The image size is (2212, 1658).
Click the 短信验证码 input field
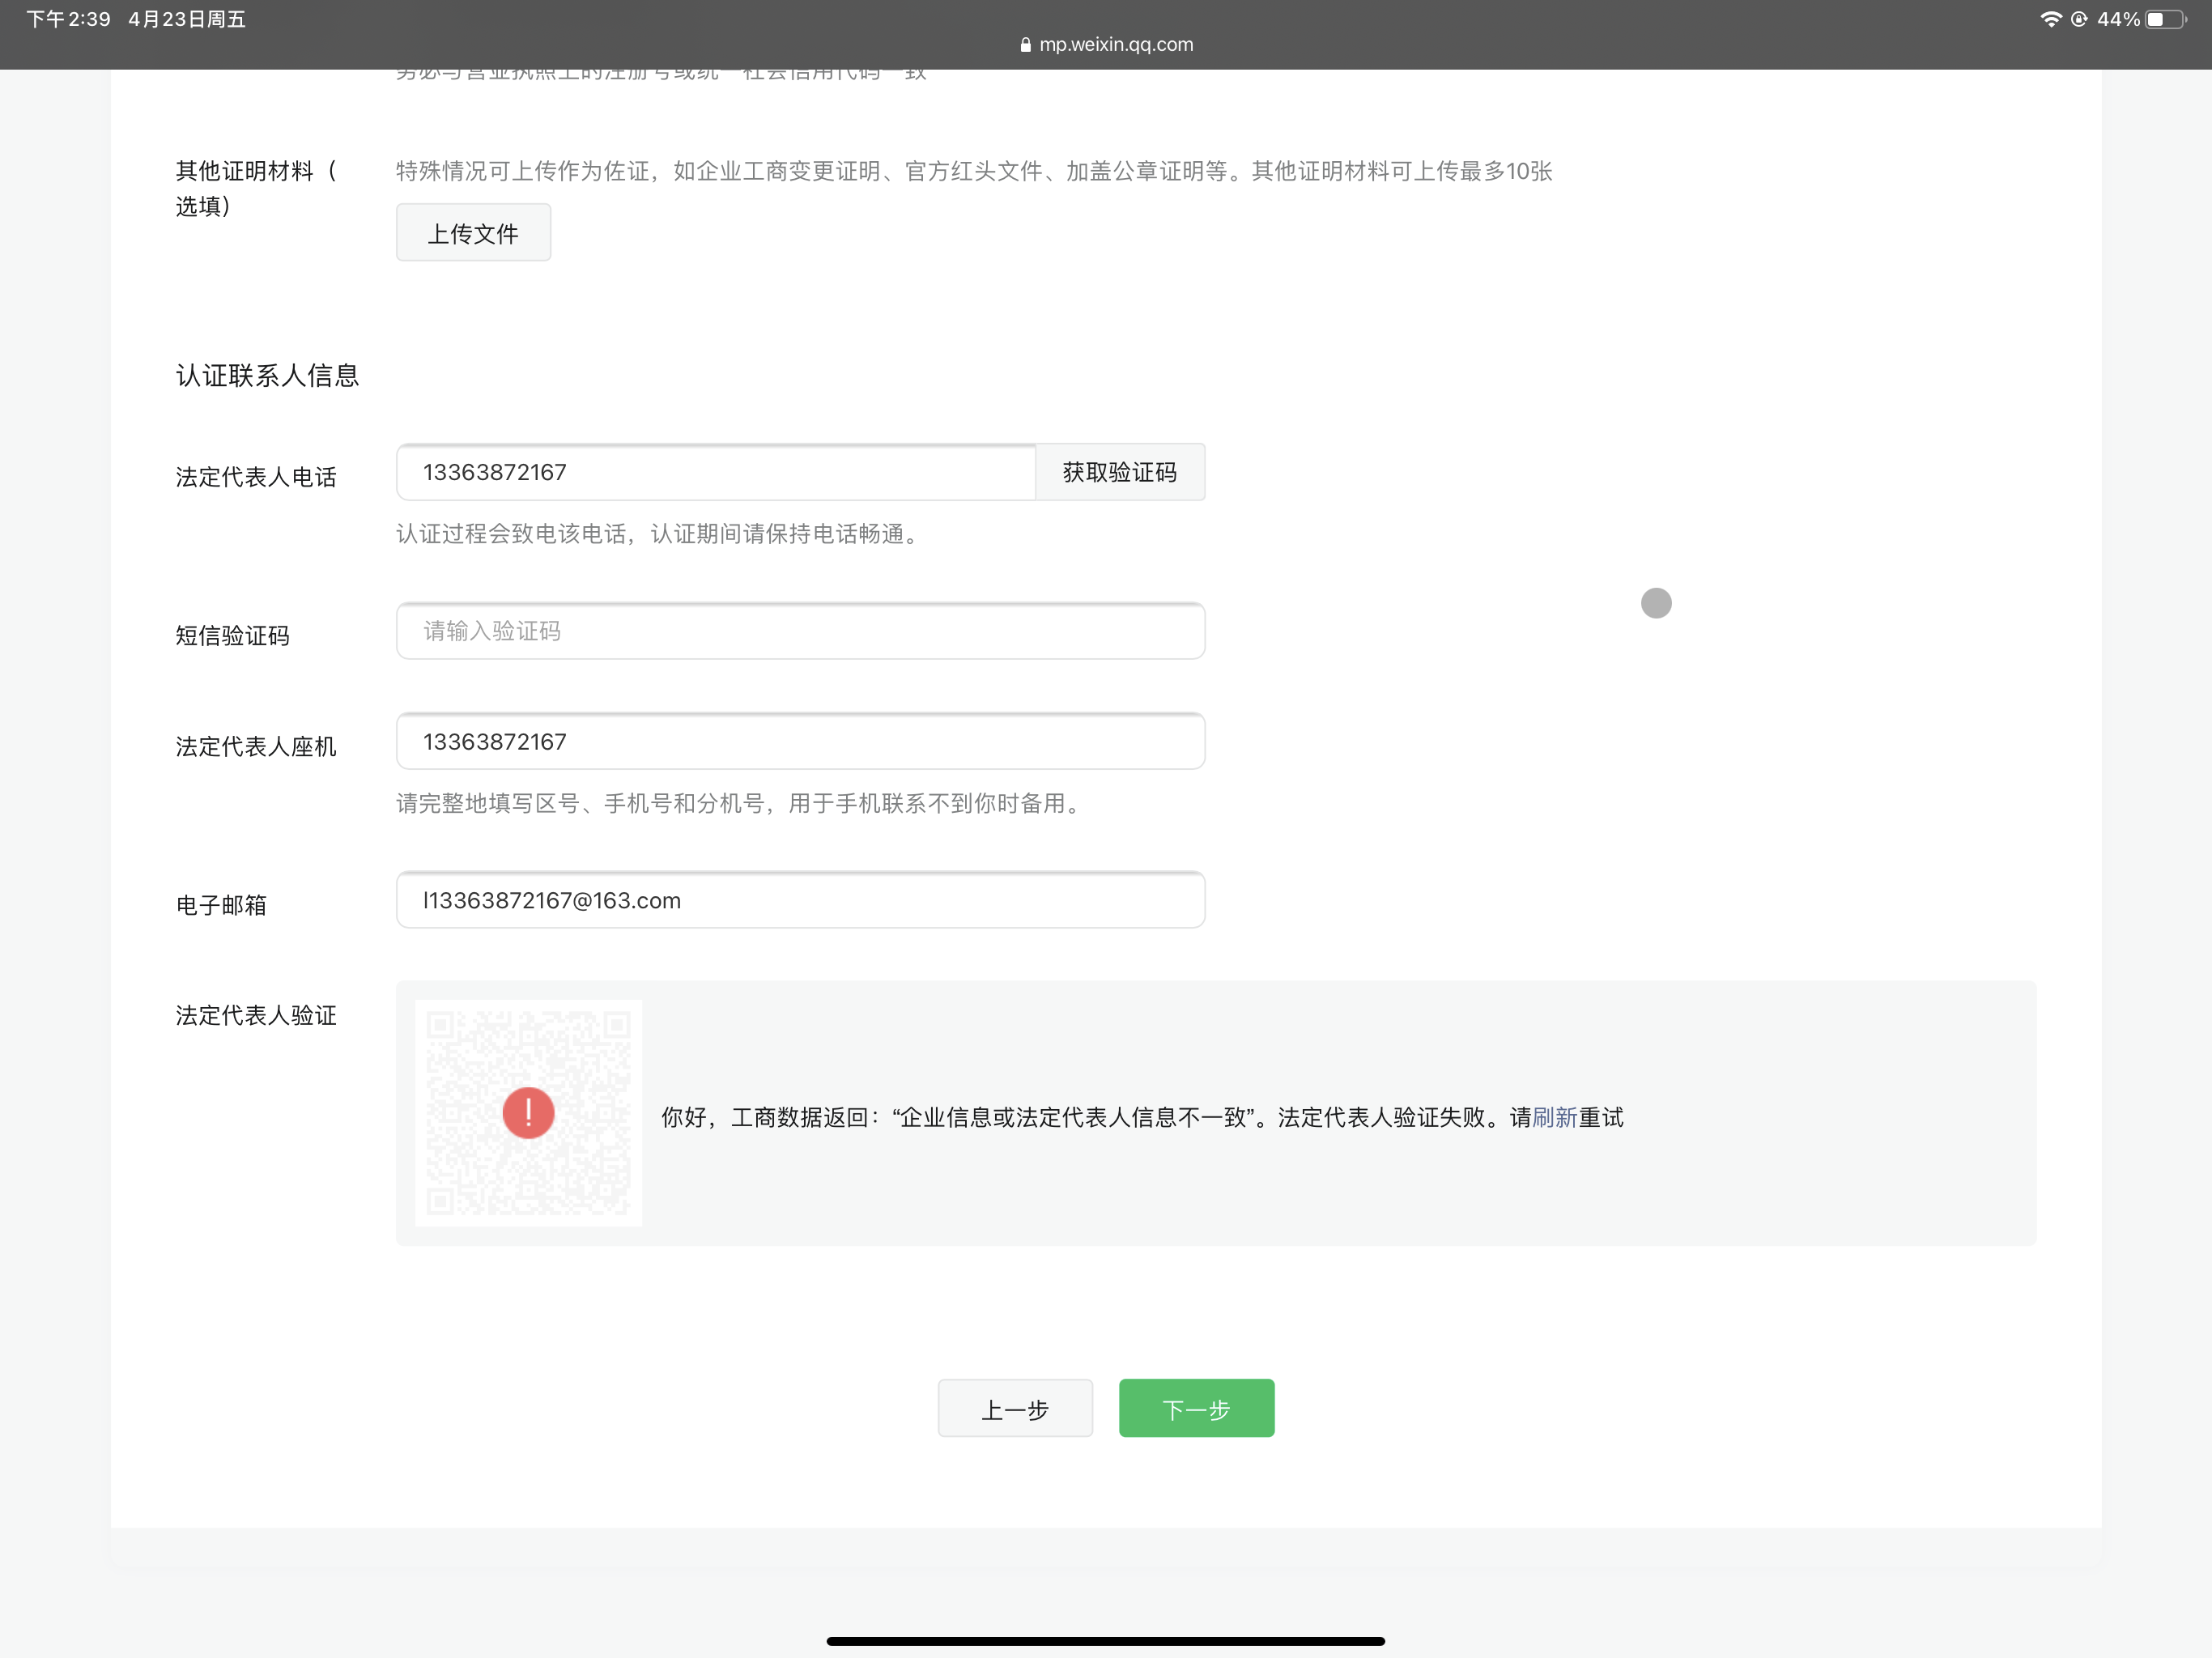[800, 631]
